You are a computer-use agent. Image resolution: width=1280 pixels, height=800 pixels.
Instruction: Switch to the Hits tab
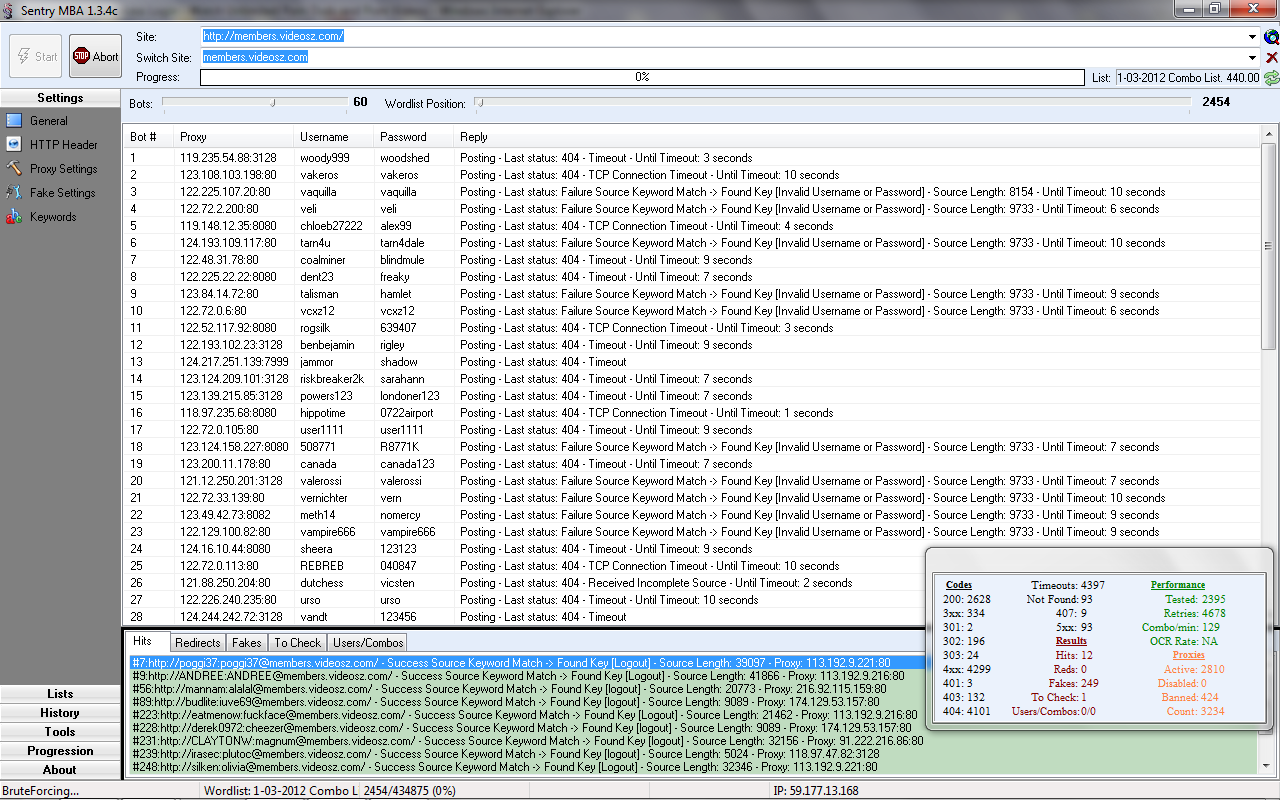coord(143,641)
